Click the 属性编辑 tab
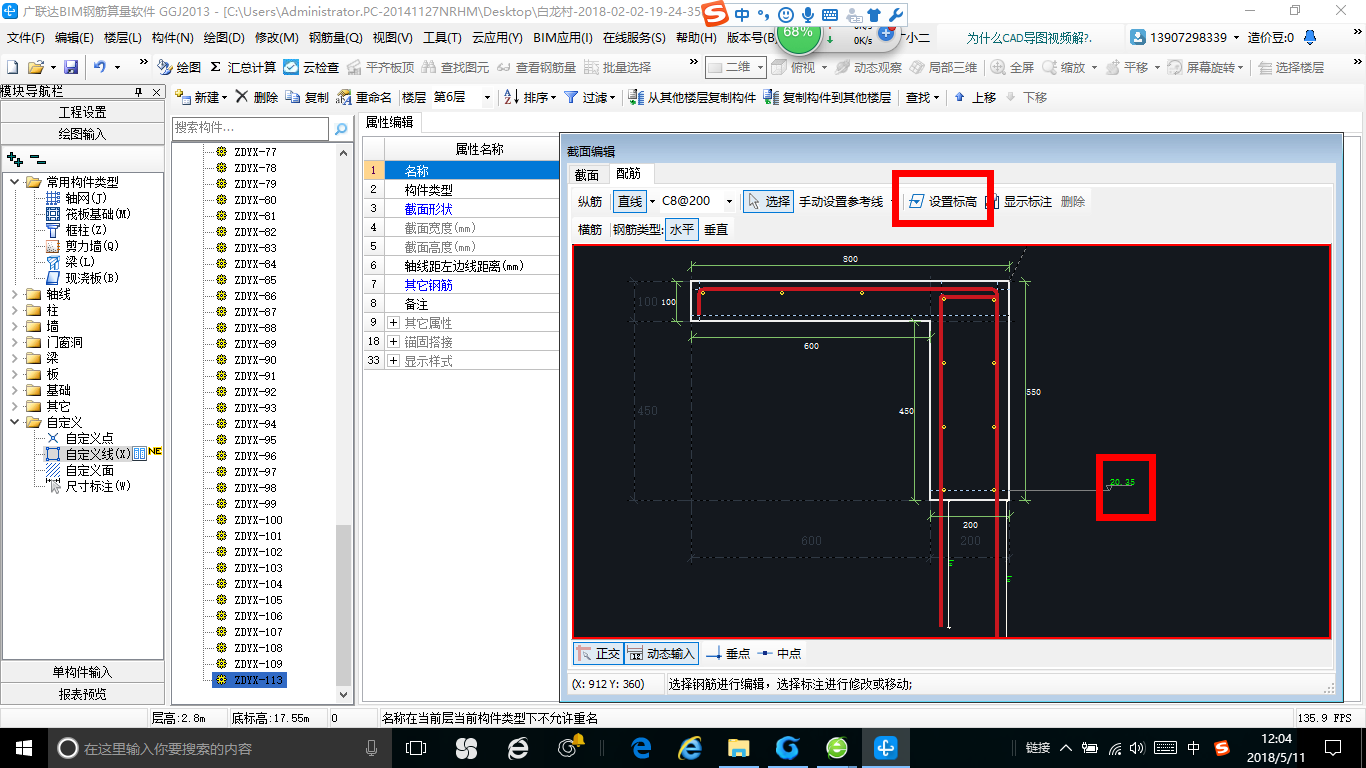Viewport: 1366px width, 768px height. tap(390, 122)
